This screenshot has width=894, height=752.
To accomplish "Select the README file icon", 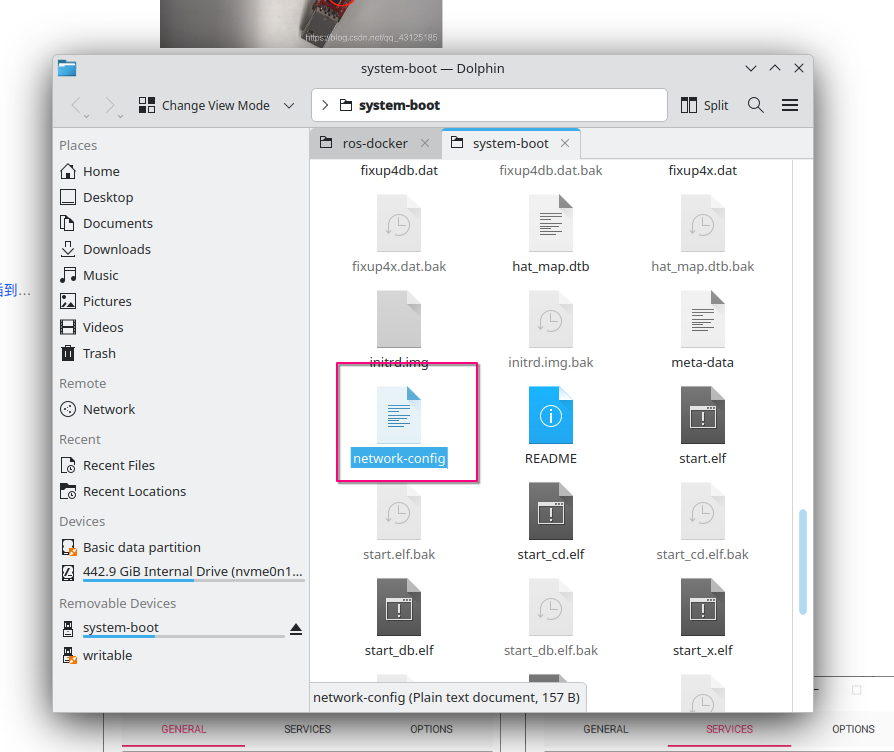I will pyautogui.click(x=551, y=415).
